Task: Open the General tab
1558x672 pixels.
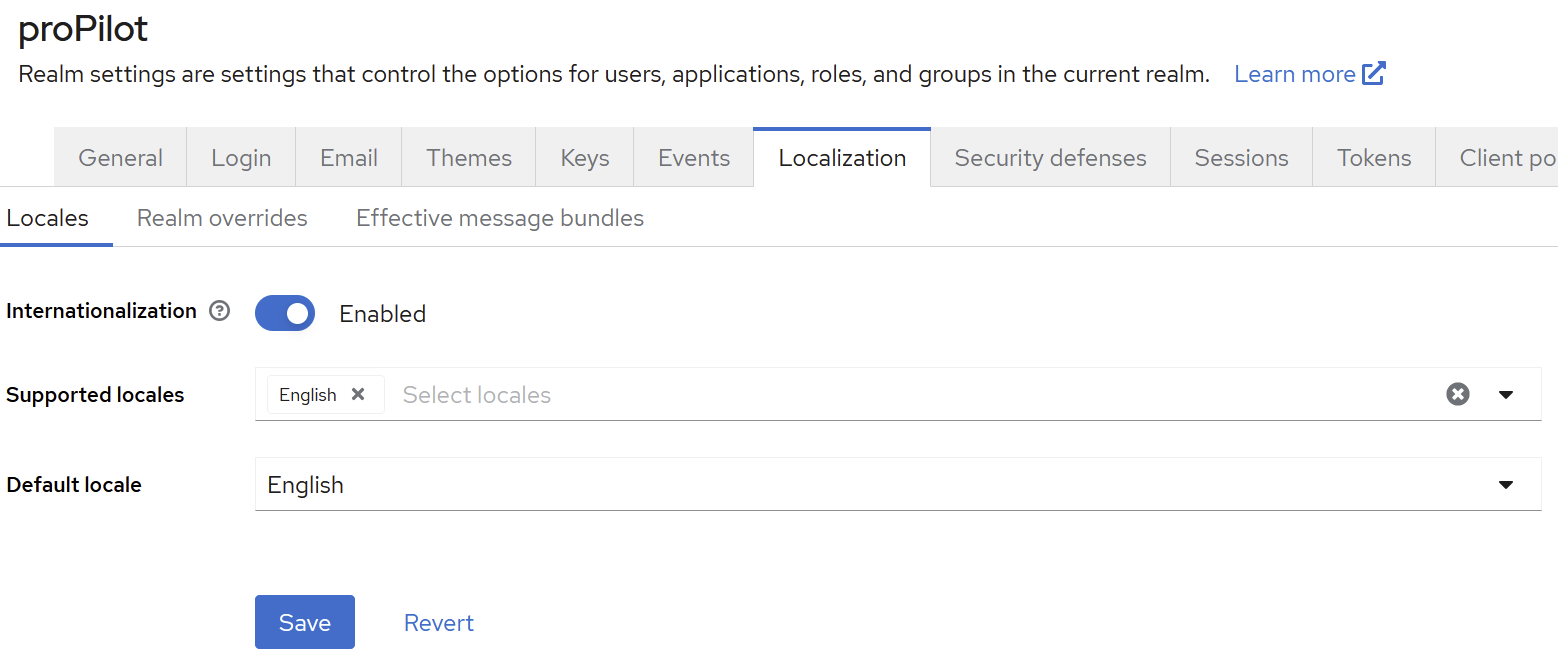Action: (x=120, y=158)
